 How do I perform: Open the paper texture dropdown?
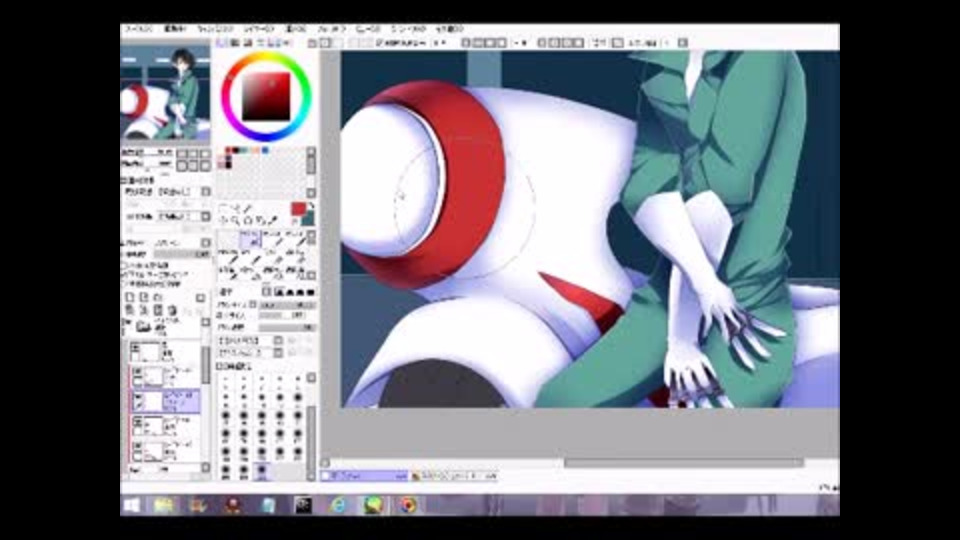click(206, 192)
